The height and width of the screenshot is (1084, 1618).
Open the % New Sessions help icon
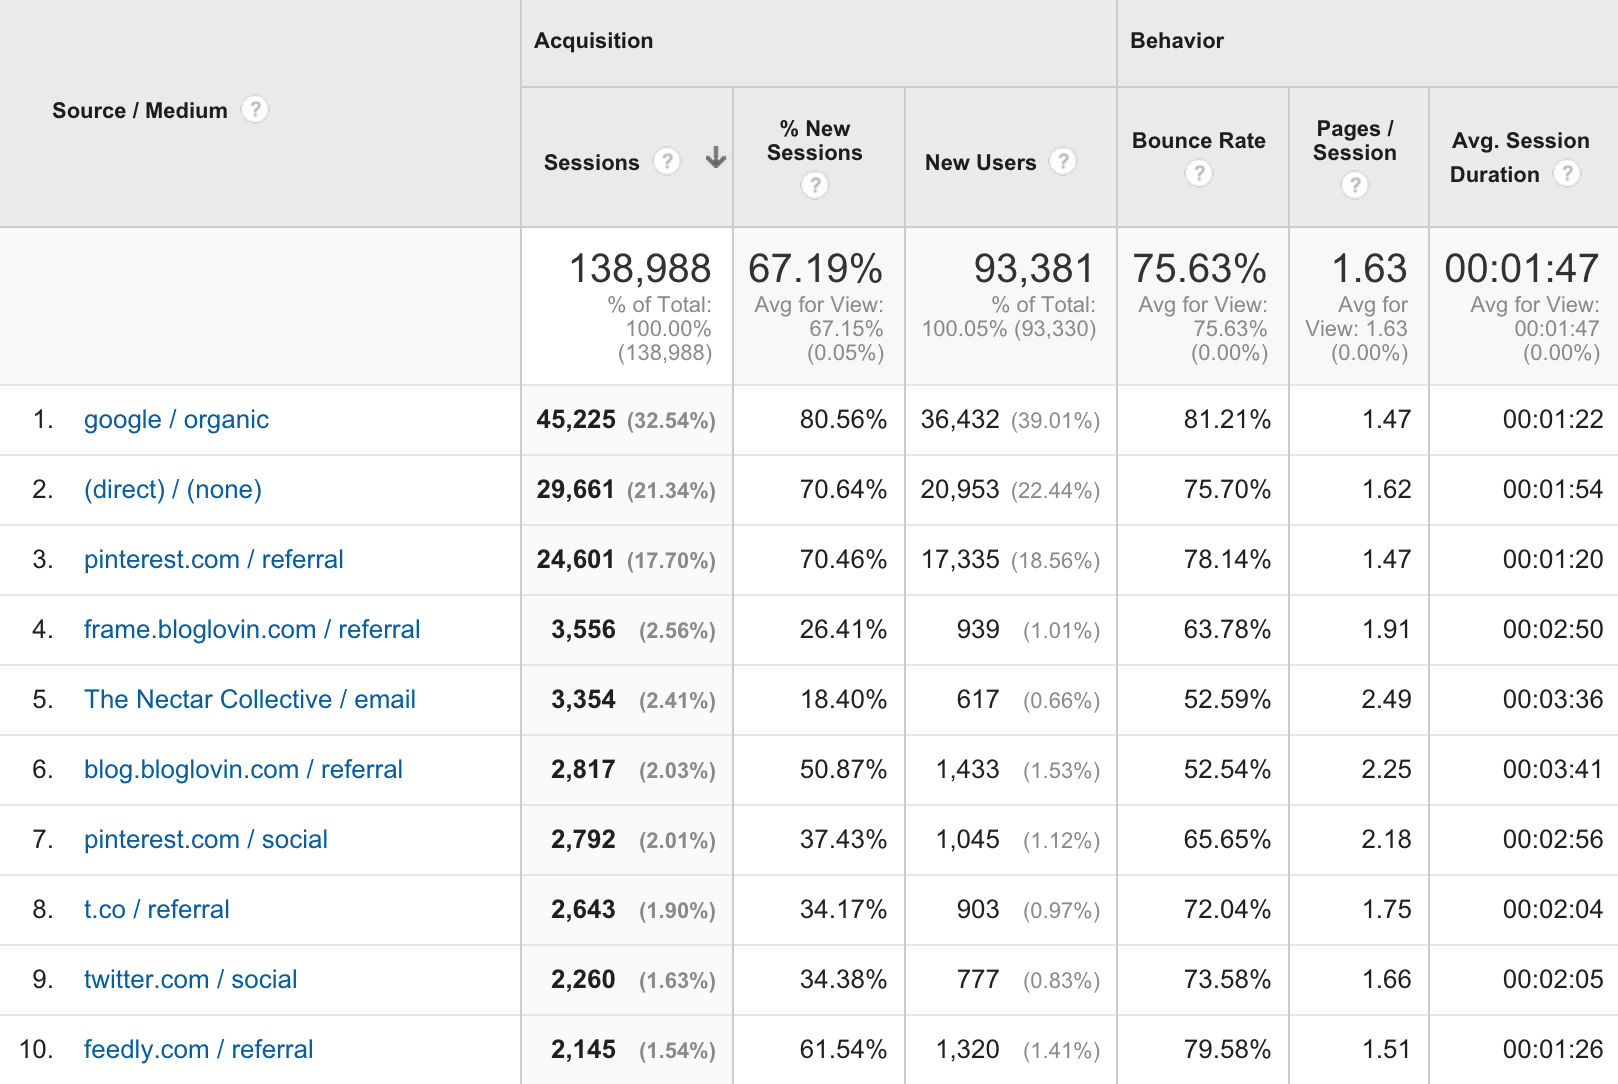tap(815, 185)
